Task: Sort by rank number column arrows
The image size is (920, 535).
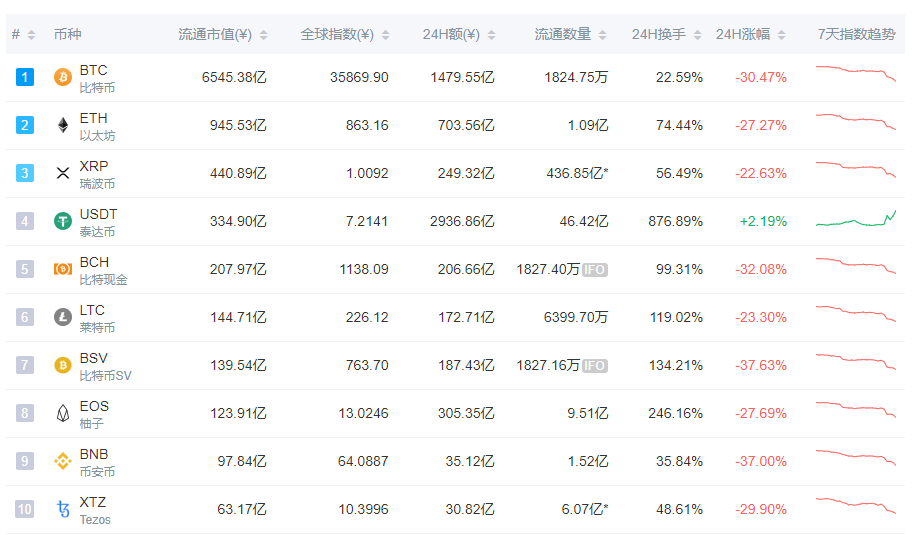Action: [x=32, y=35]
